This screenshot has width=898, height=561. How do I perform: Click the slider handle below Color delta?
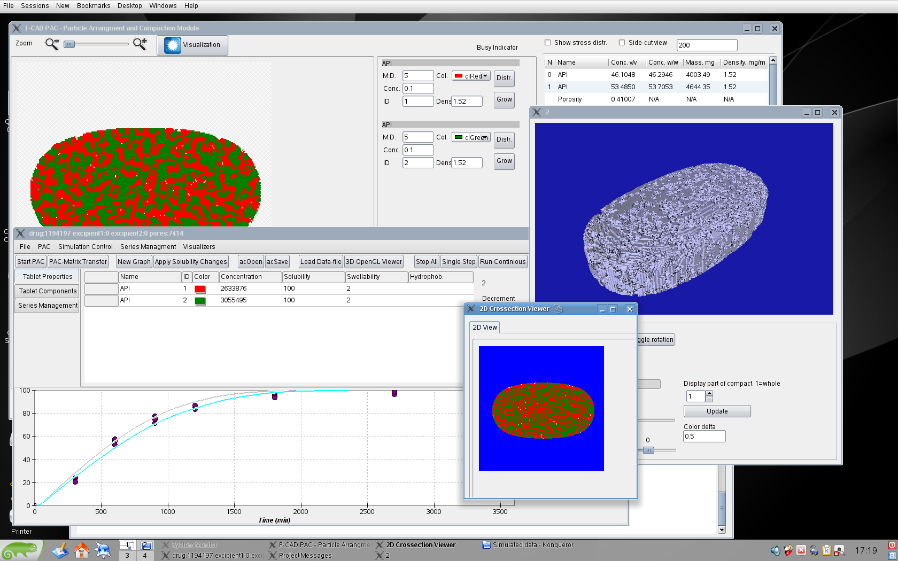pyautogui.click(x=648, y=451)
